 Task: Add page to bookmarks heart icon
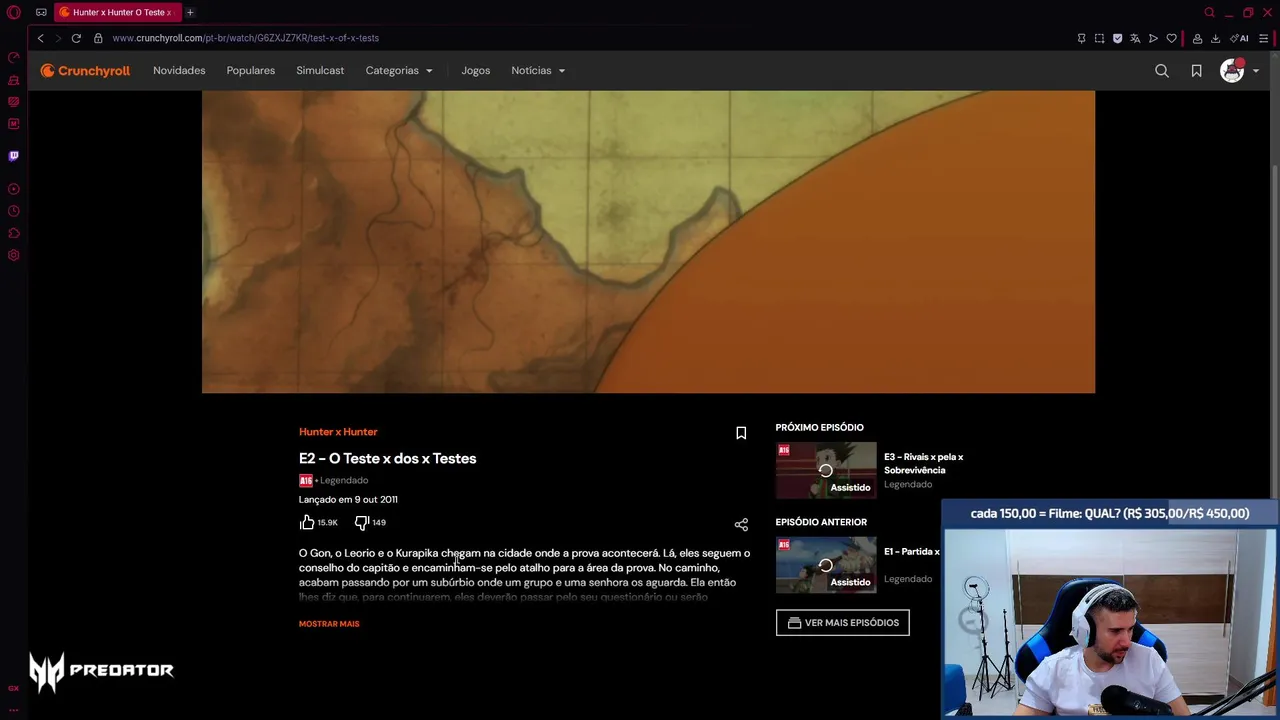1171,38
